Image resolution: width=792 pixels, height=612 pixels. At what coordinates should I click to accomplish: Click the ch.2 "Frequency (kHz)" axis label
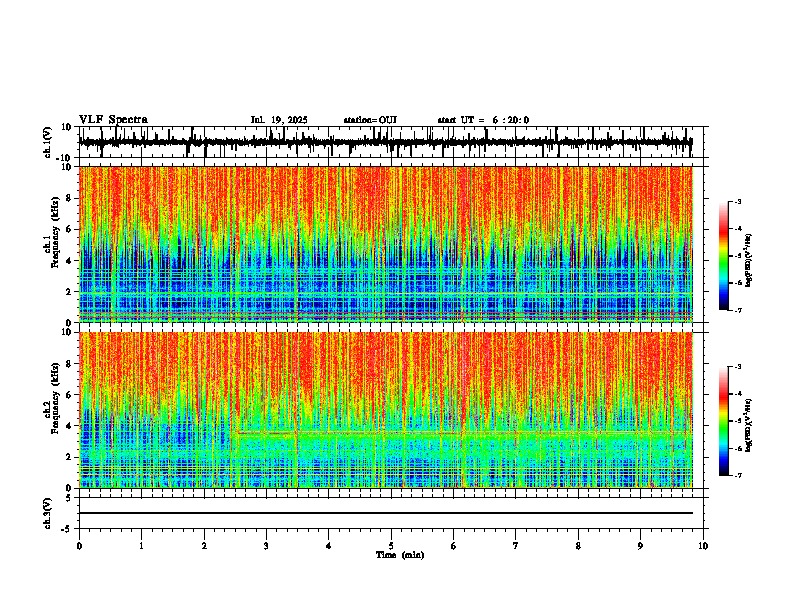coord(55,398)
